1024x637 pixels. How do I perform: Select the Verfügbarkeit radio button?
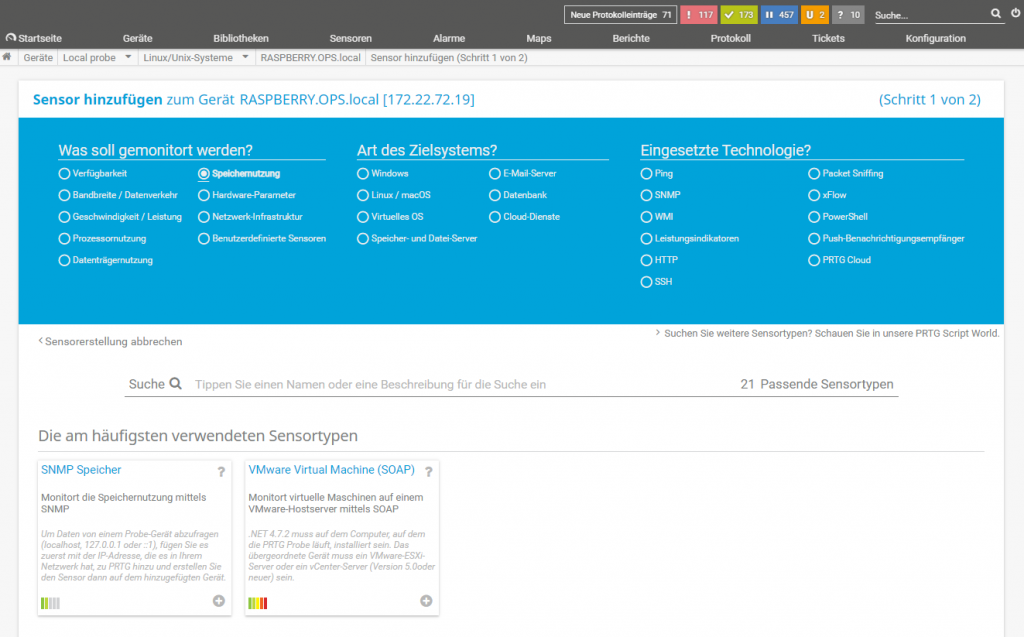(65, 174)
